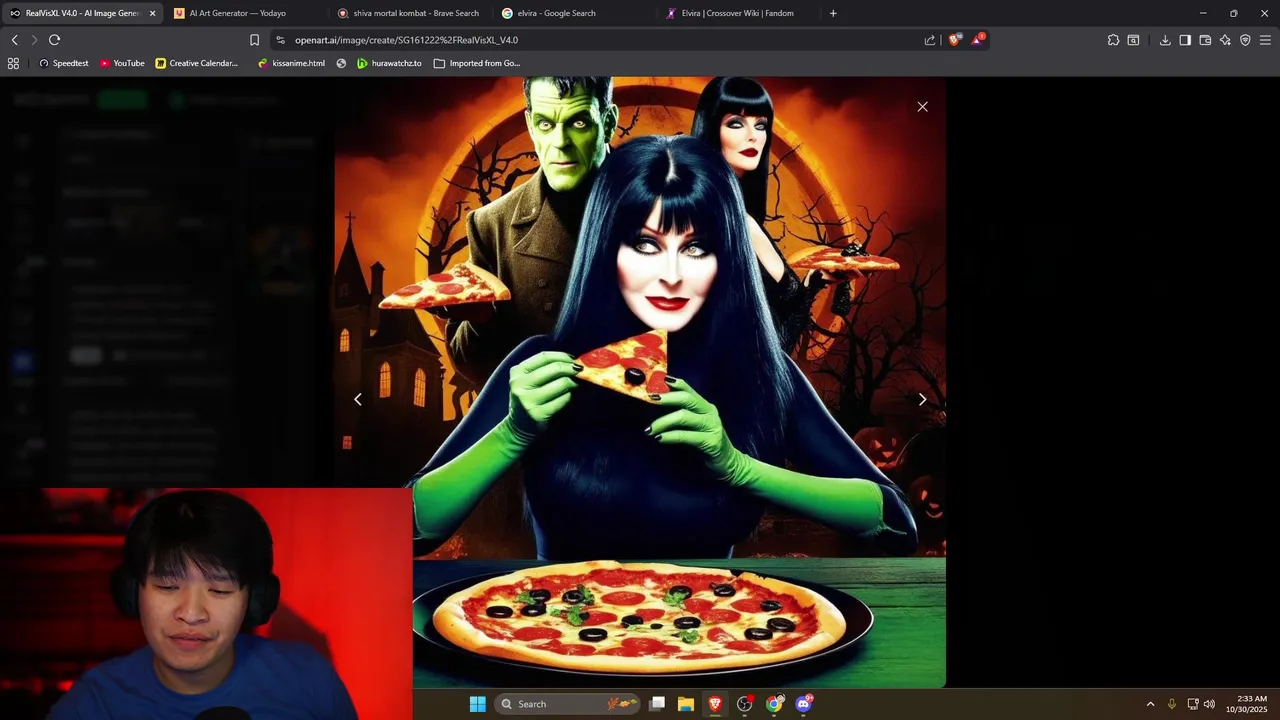
Task: Expand the Imported from Google bookmarks folder
Action: pyautogui.click(x=476, y=63)
